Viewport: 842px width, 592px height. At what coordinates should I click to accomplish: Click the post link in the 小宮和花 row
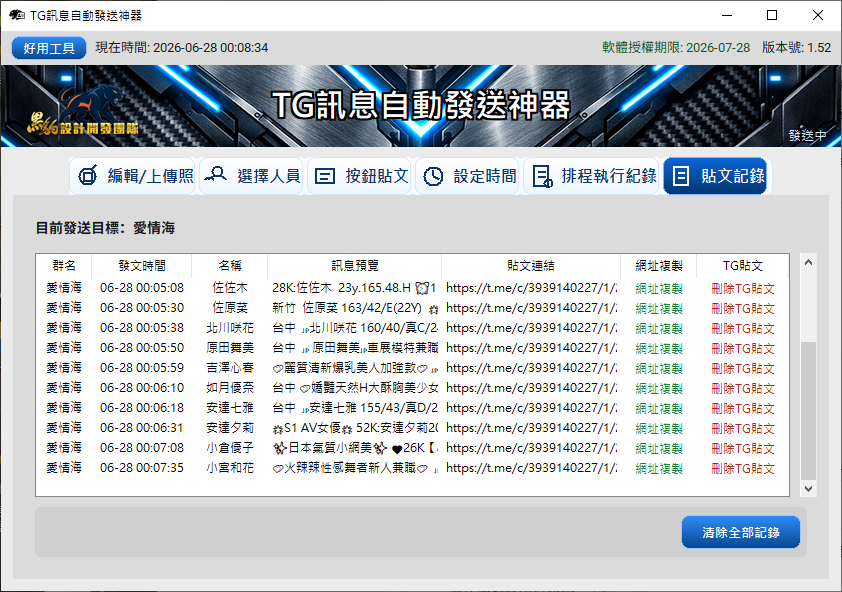532,468
